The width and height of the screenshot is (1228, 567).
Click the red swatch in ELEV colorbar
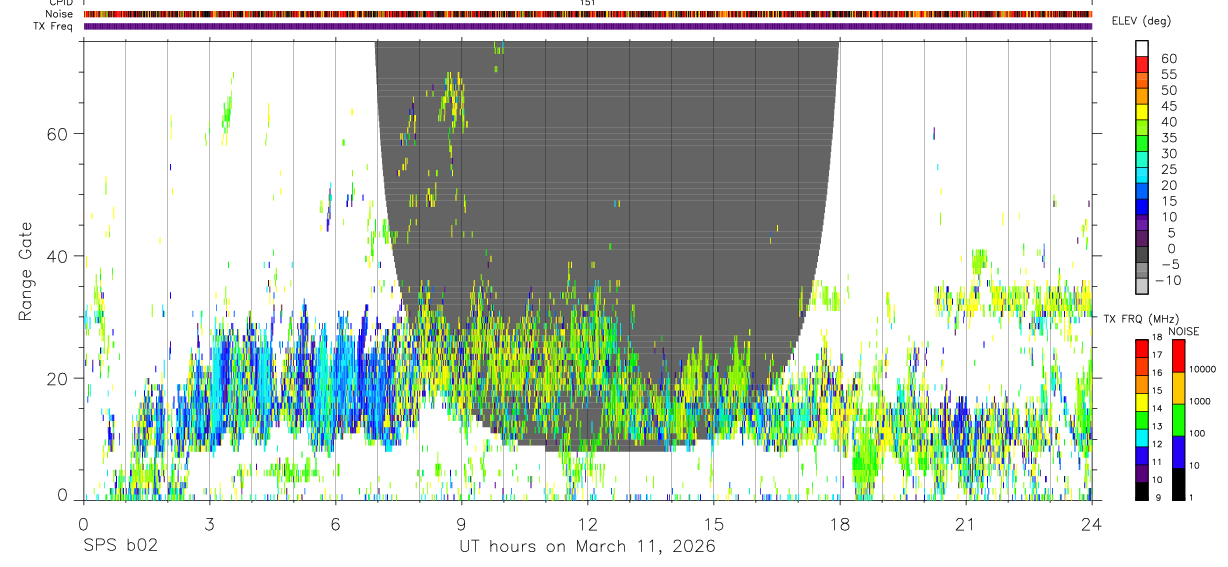(1142, 64)
